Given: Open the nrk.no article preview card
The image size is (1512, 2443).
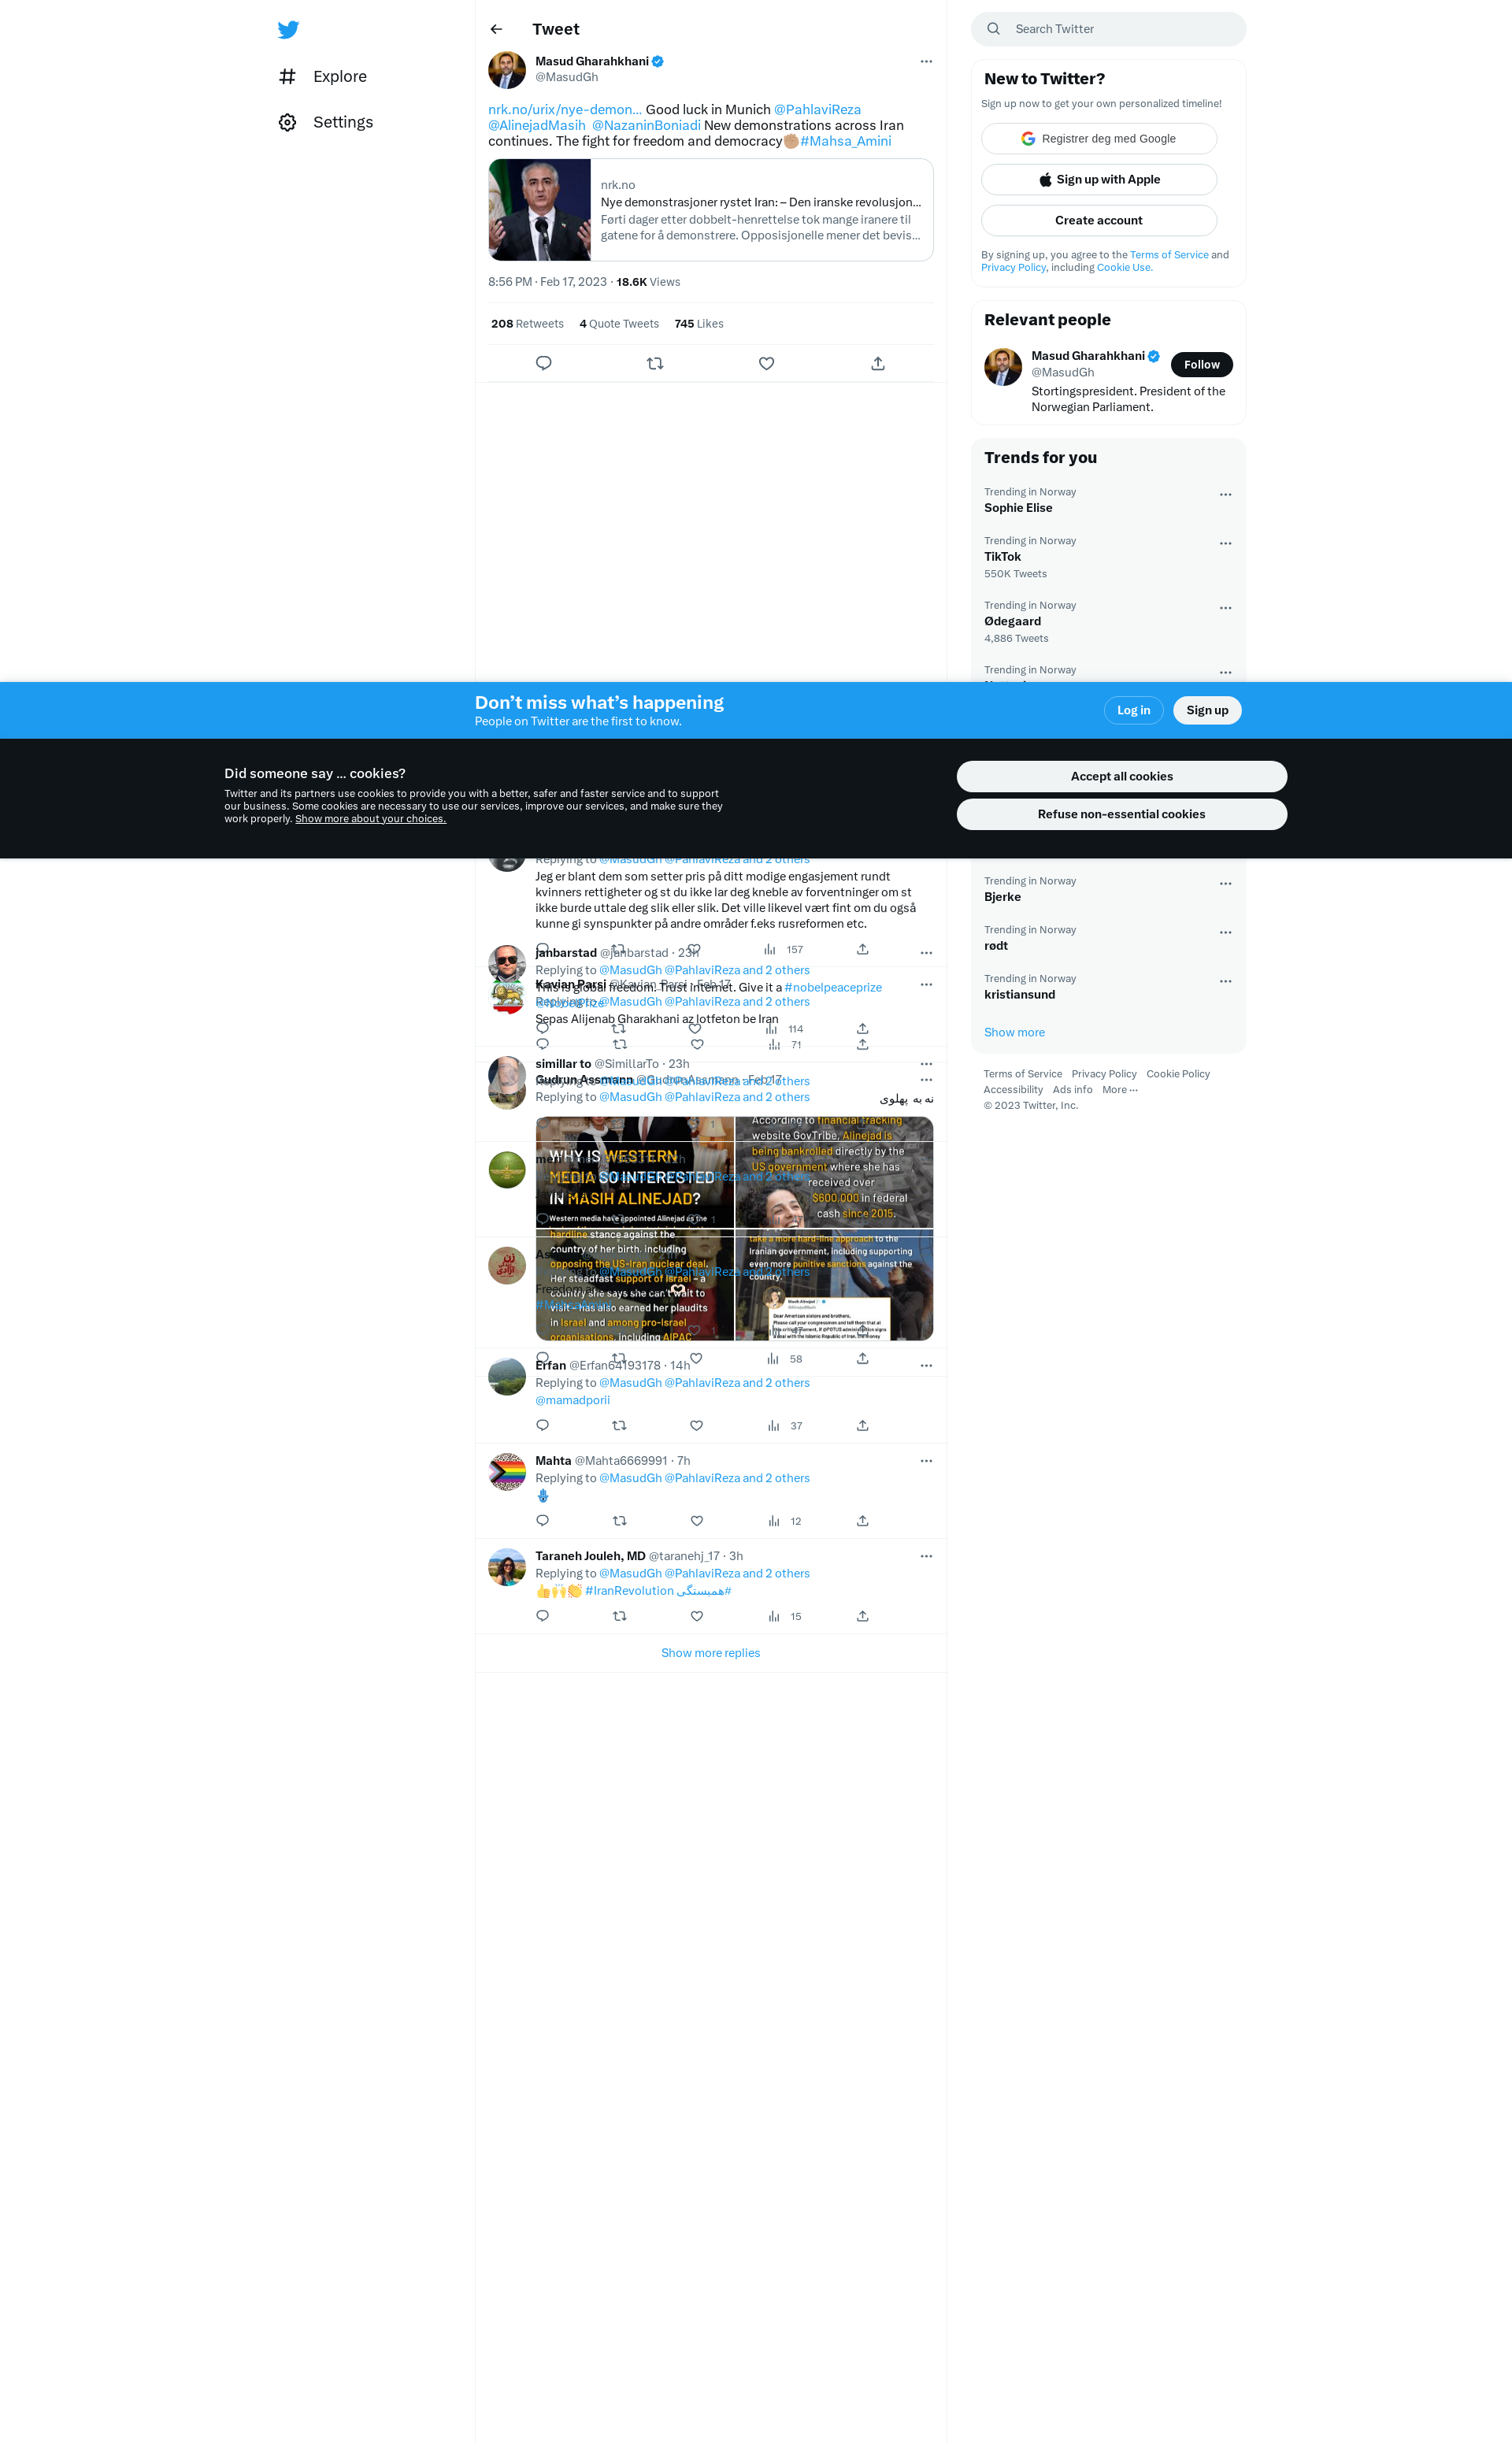Looking at the screenshot, I should coord(710,210).
